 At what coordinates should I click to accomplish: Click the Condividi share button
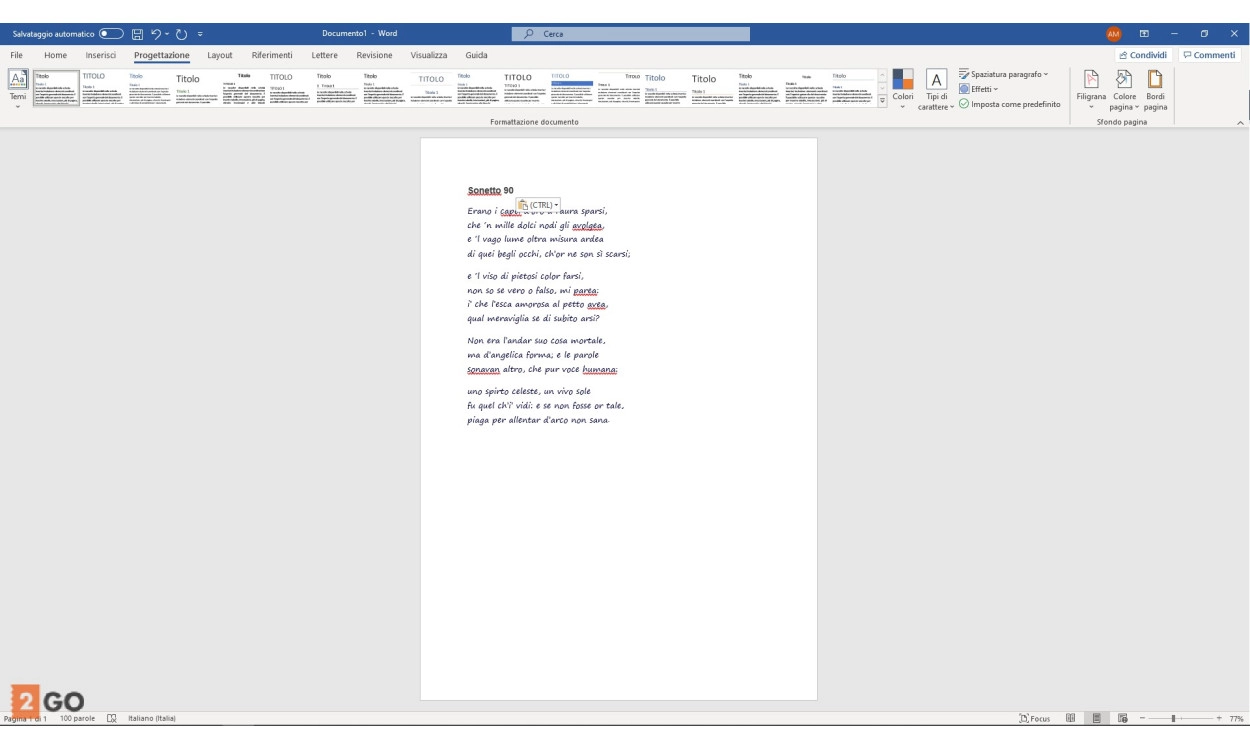tap(1143, 56)
